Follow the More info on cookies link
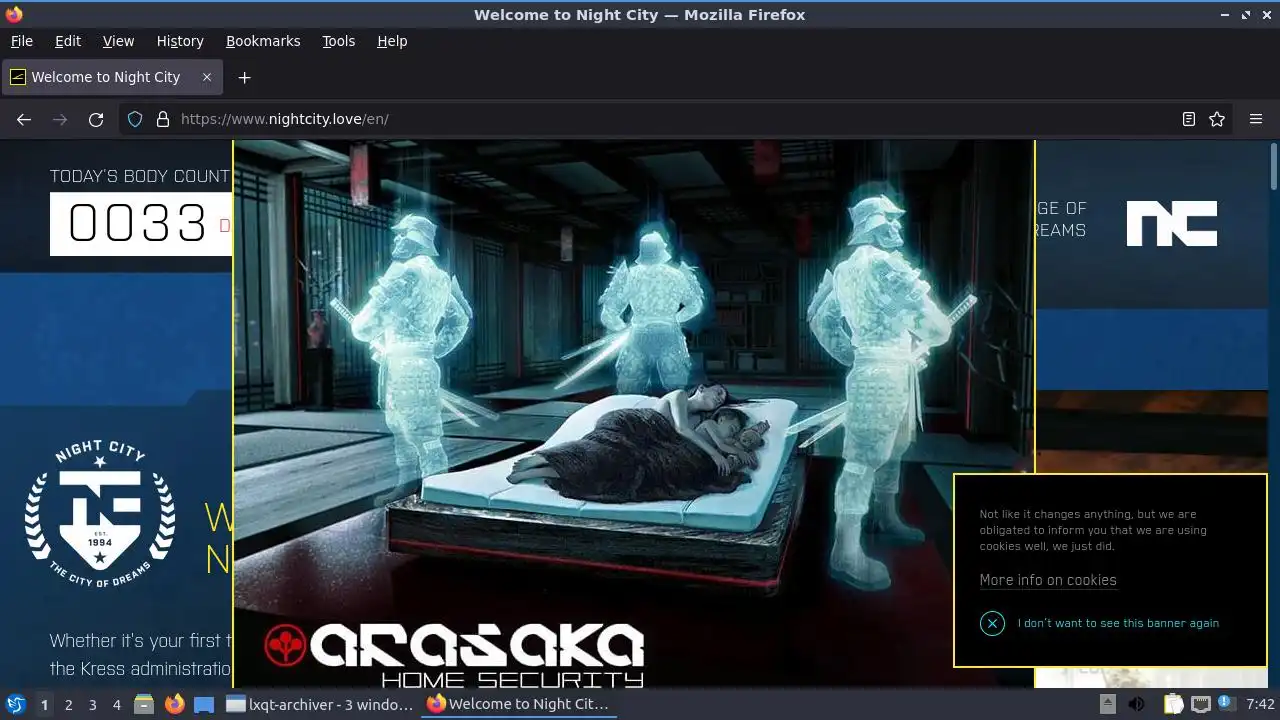 (x=1048, y=580)
